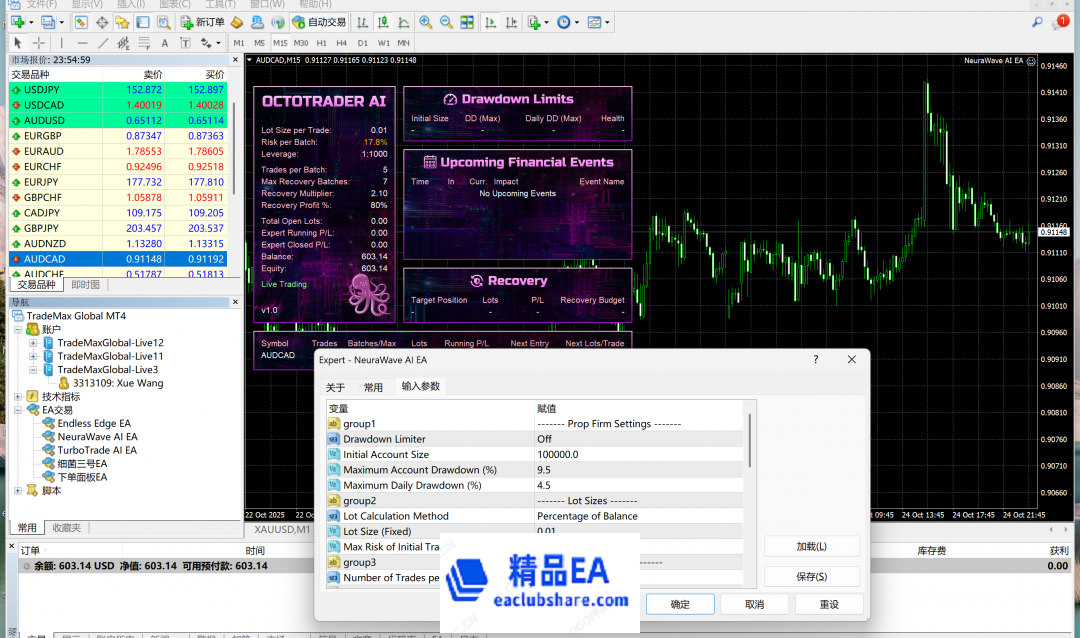Select the crosshair tool
Screen dimensions: 1080x638
pyautogui.click(x=39, y=43)
